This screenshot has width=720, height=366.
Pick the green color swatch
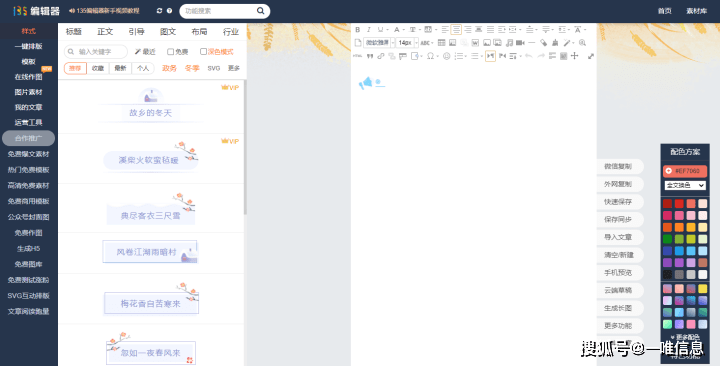pyautogui.click(x=667, y=239)
